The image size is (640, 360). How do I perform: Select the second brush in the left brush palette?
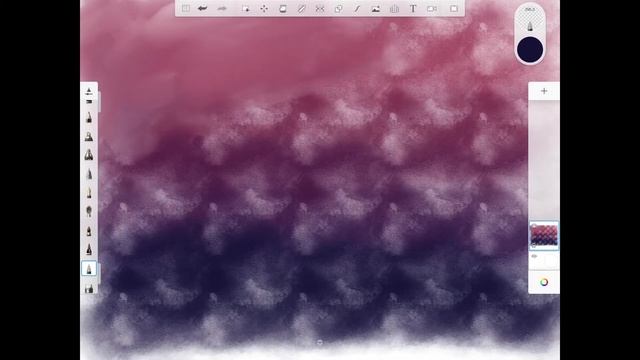(x=89, y=136)
